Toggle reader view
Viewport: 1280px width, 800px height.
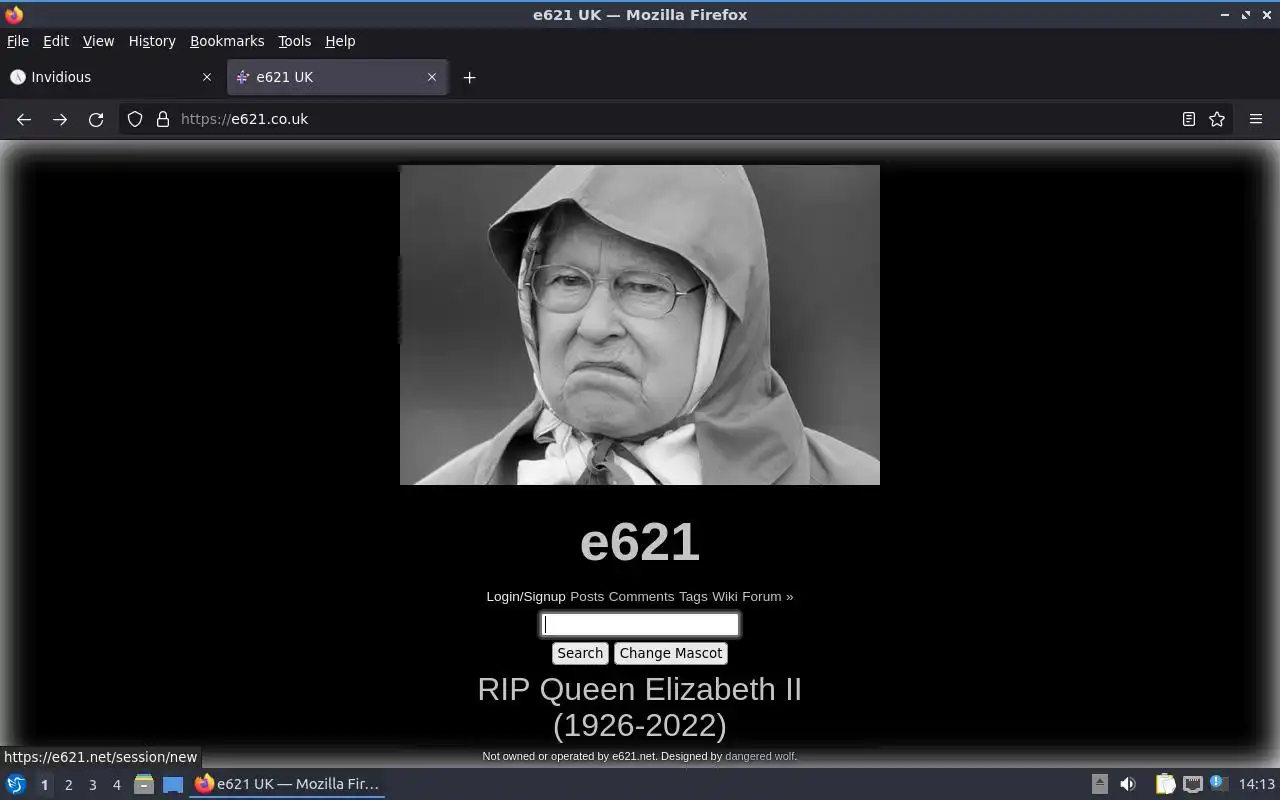(x=1188, y=119)
